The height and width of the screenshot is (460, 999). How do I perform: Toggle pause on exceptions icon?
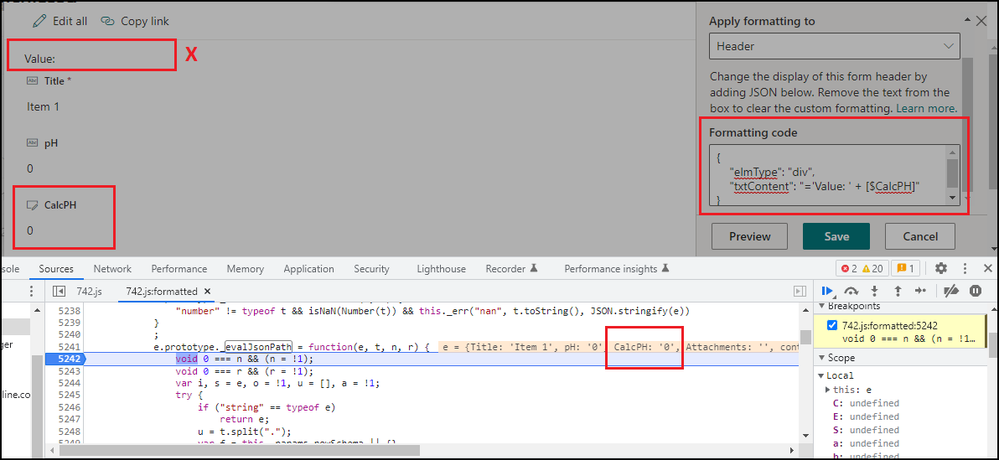click(x=975, y=291)
